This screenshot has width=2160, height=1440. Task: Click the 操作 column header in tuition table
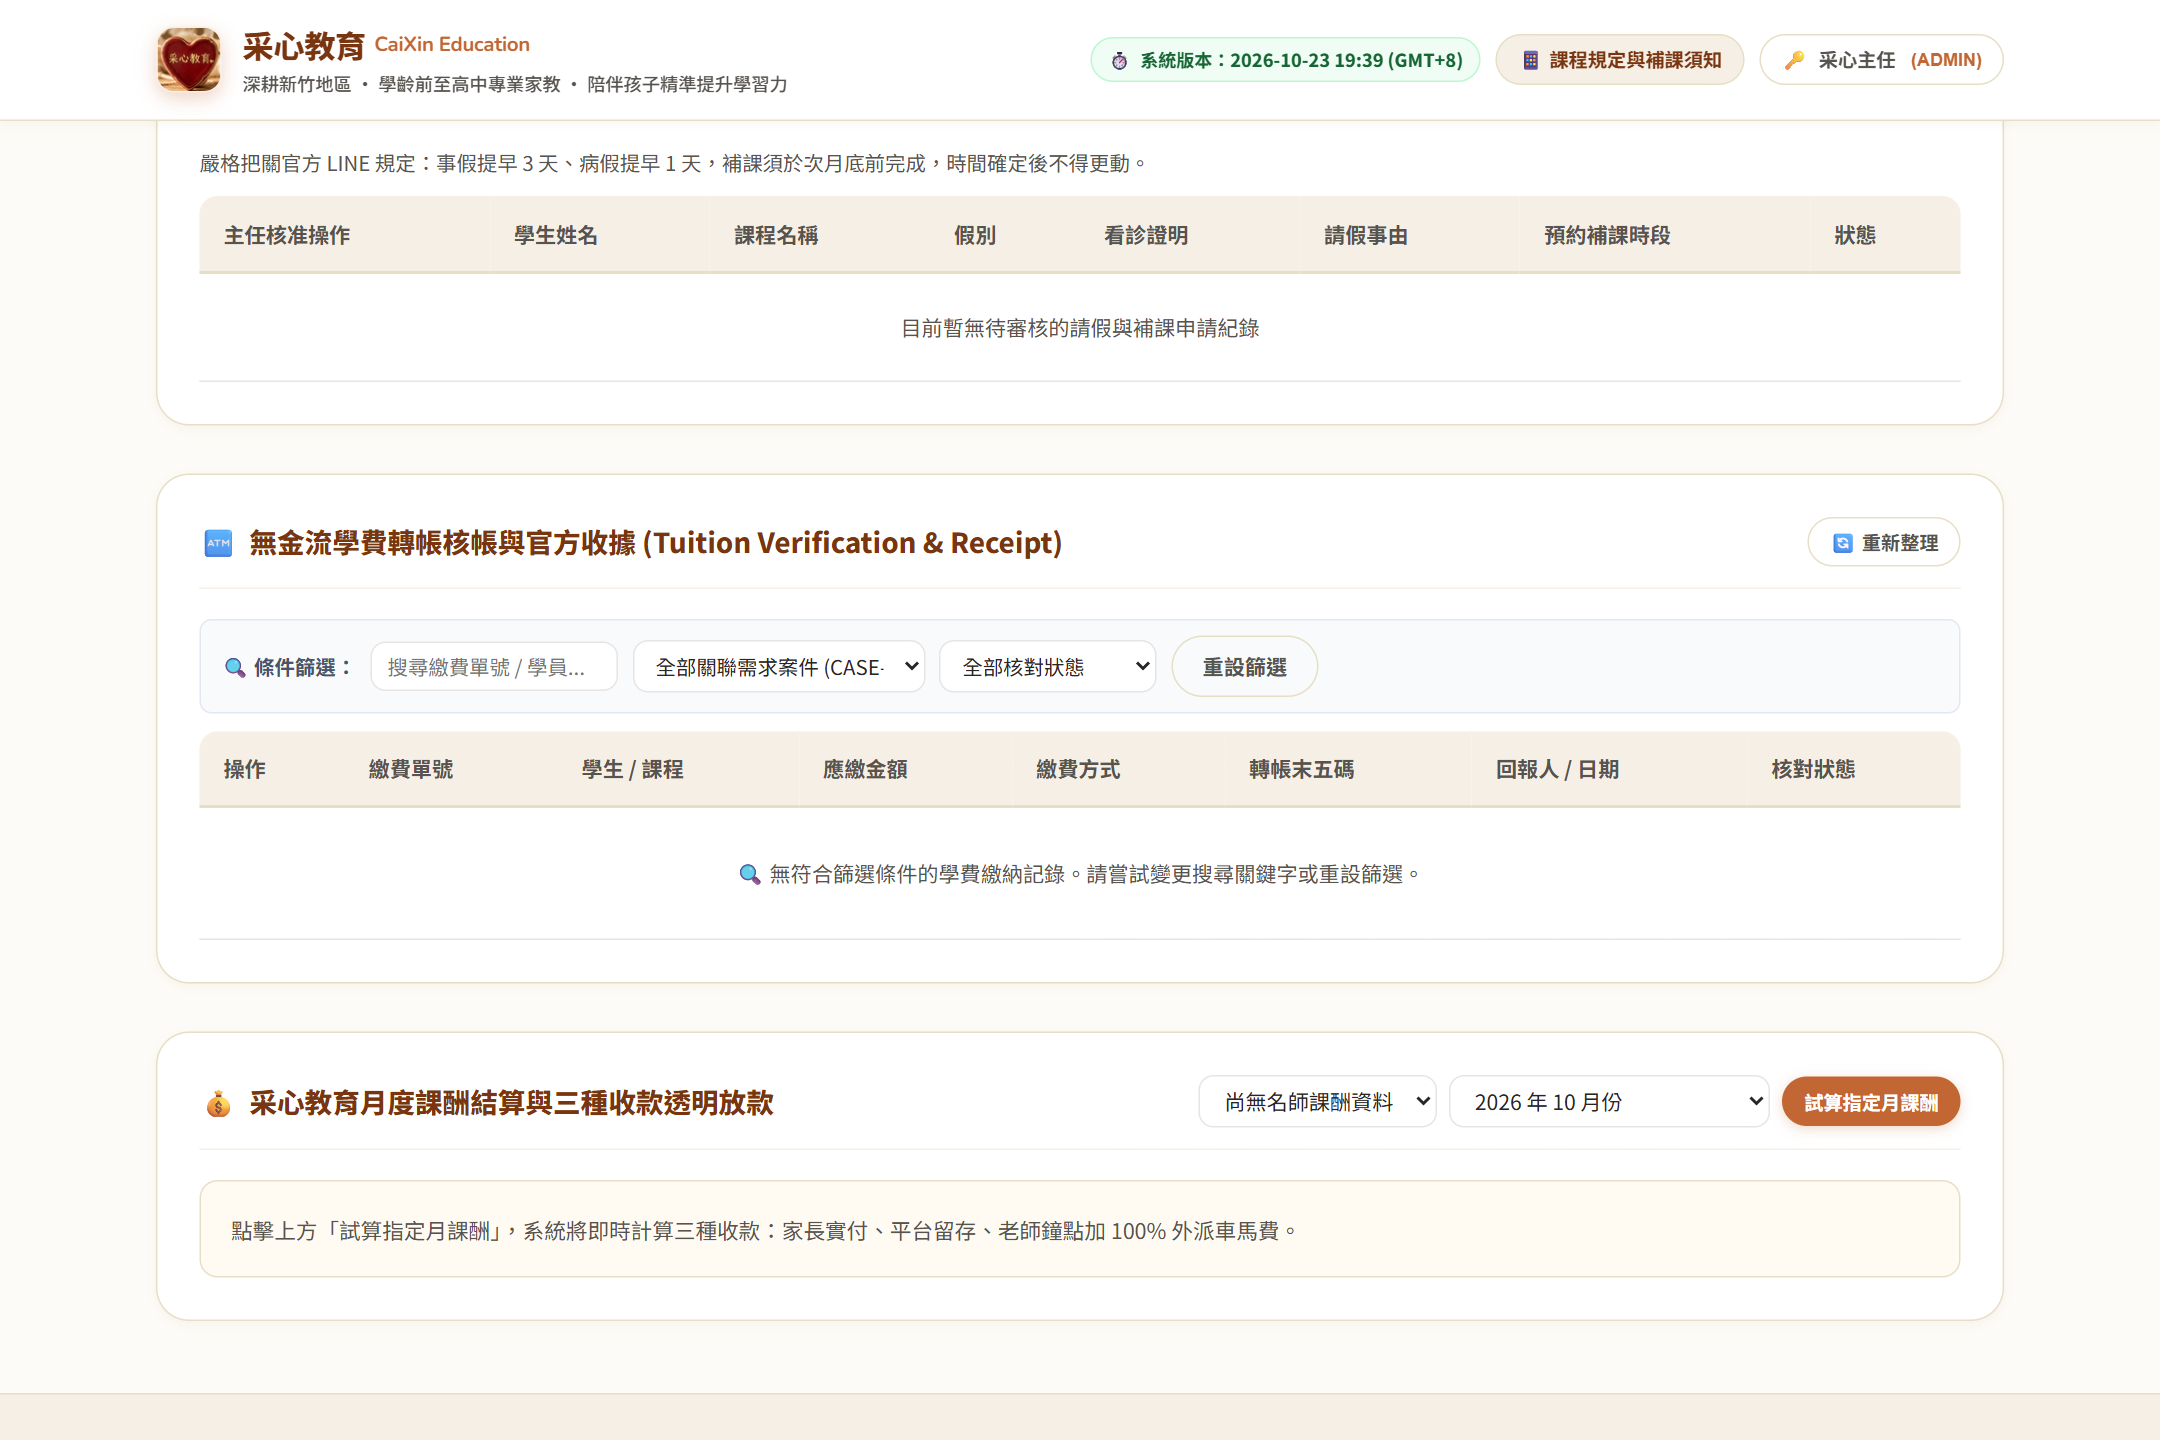click(245, 770)
